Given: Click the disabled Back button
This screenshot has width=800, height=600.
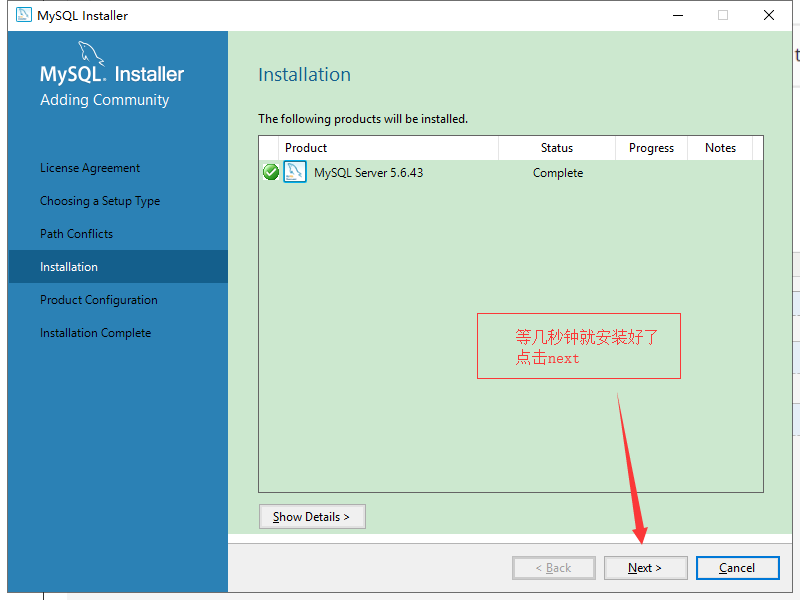Looking at the screenshot, I should coord(554,568).
